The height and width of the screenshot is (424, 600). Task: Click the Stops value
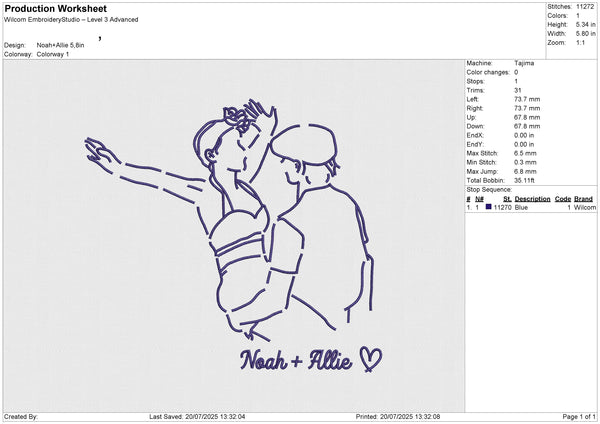pos(516,81)
